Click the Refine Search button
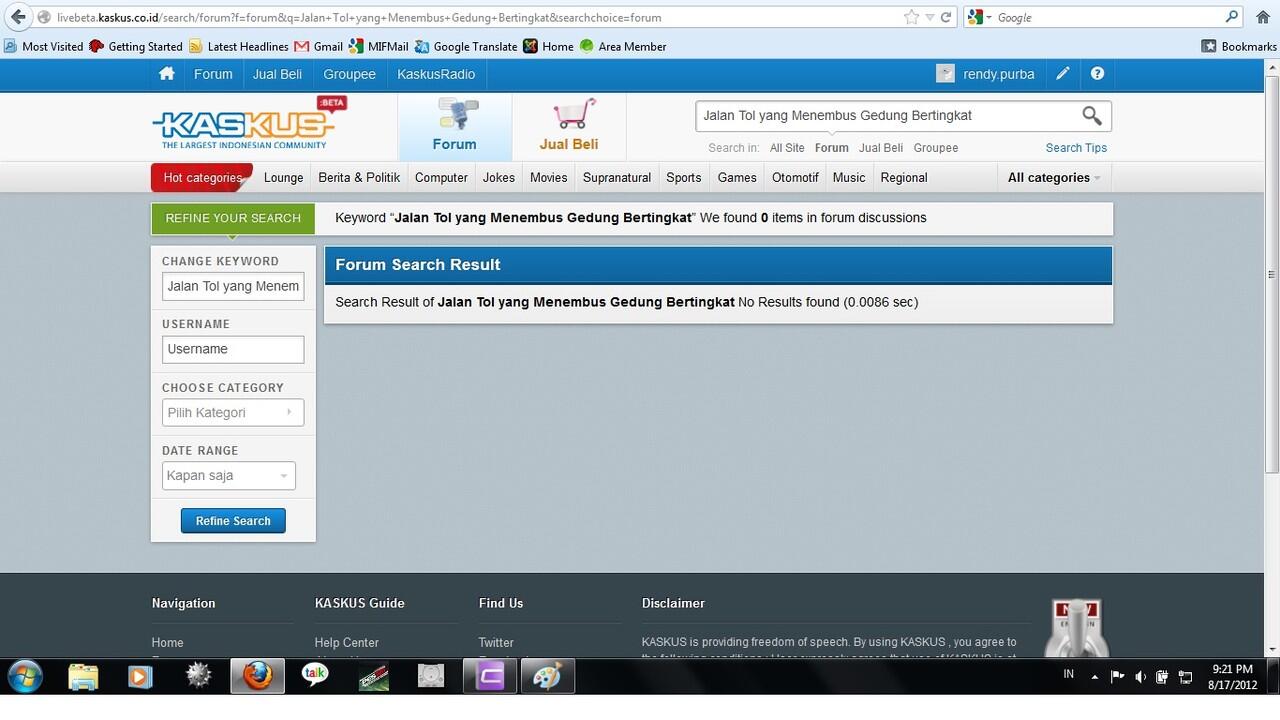The height and width of the screenshot is (720, 1280). (x=233, y=521)
